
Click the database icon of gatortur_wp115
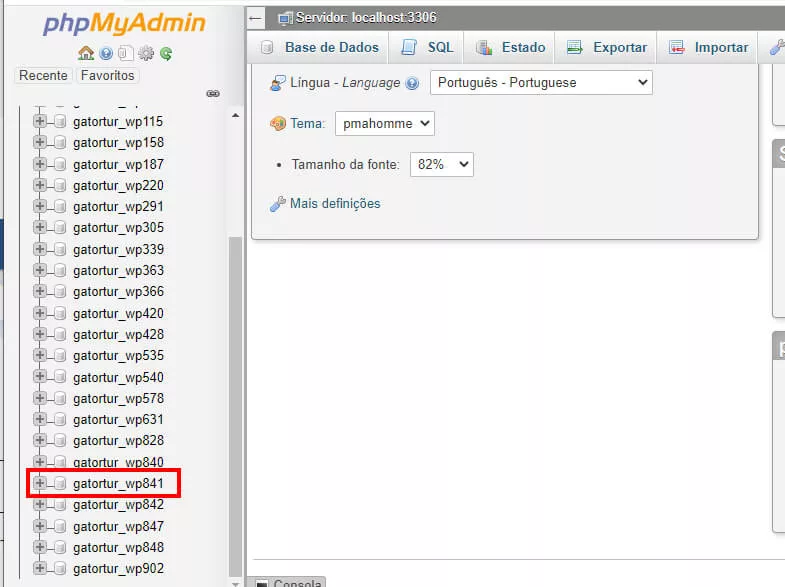(60, 122)
